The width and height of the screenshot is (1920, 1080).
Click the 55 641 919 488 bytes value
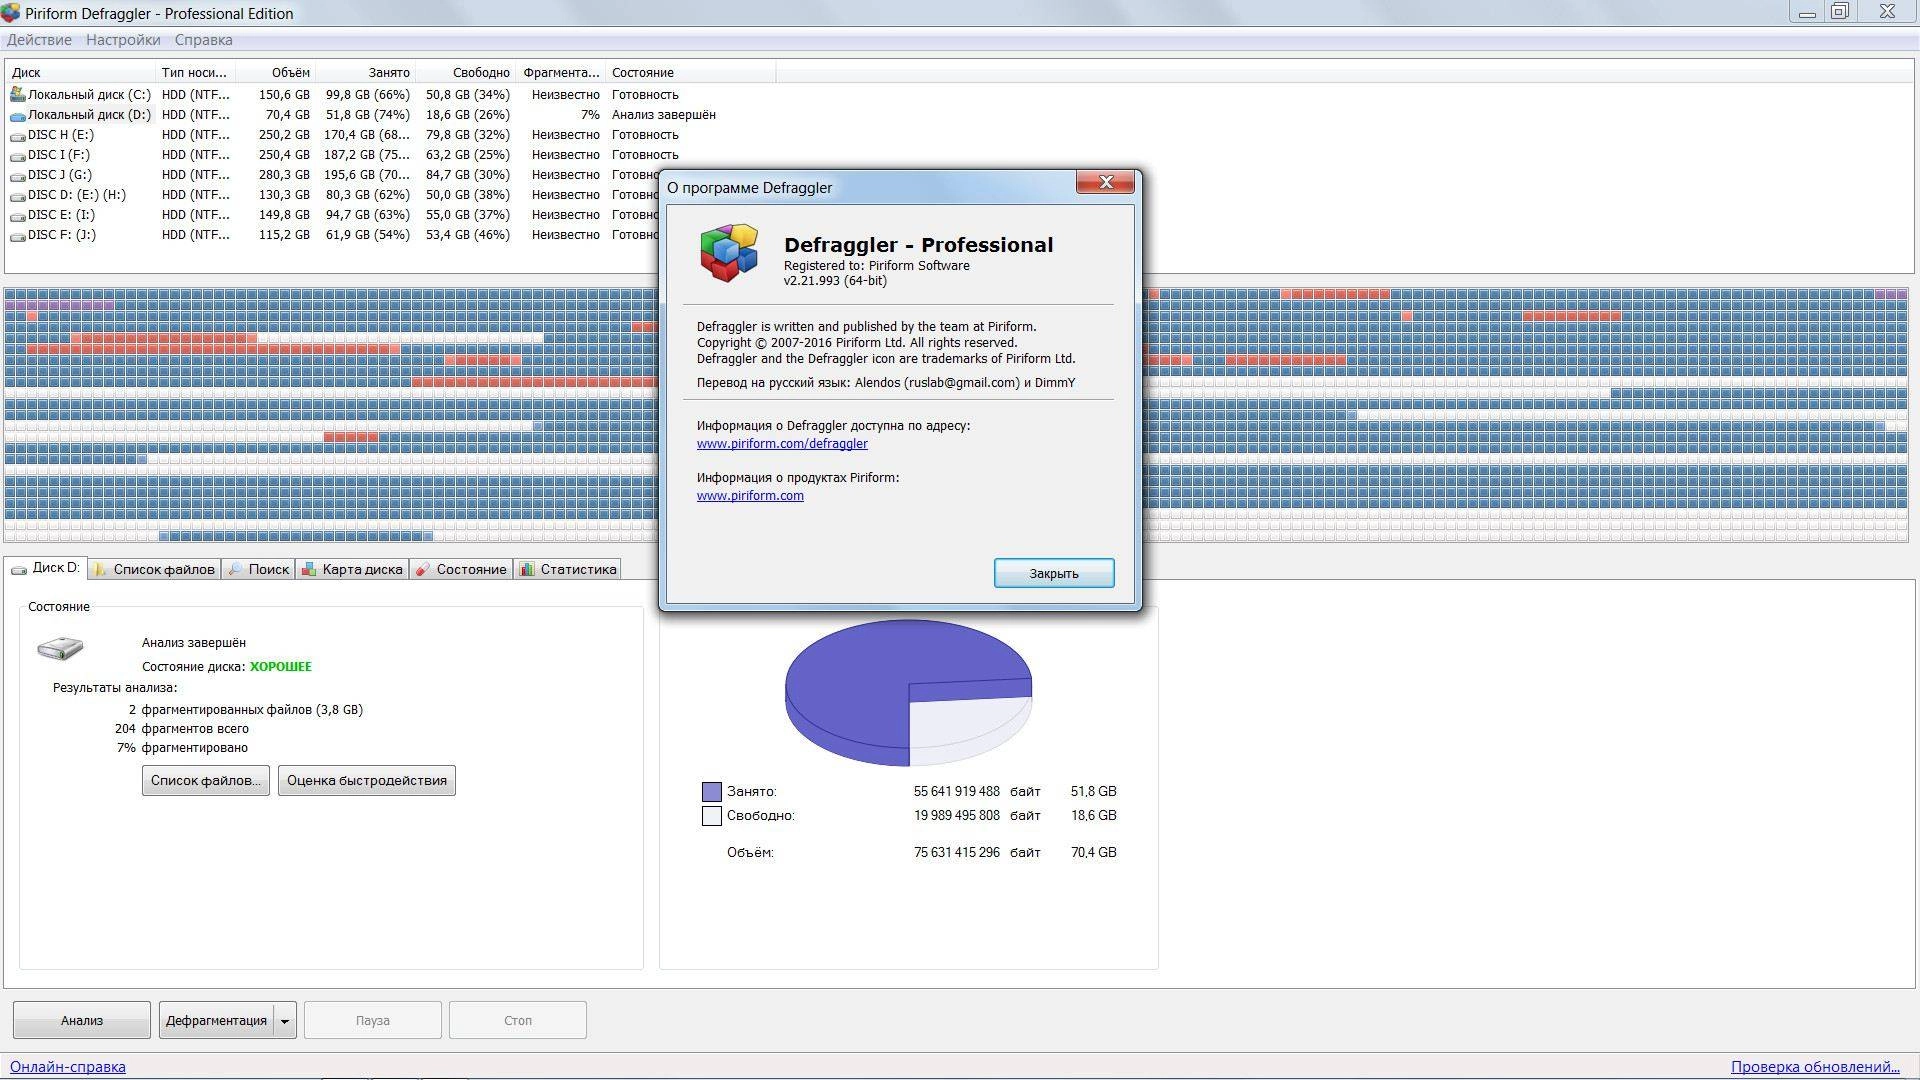(956, 792)
